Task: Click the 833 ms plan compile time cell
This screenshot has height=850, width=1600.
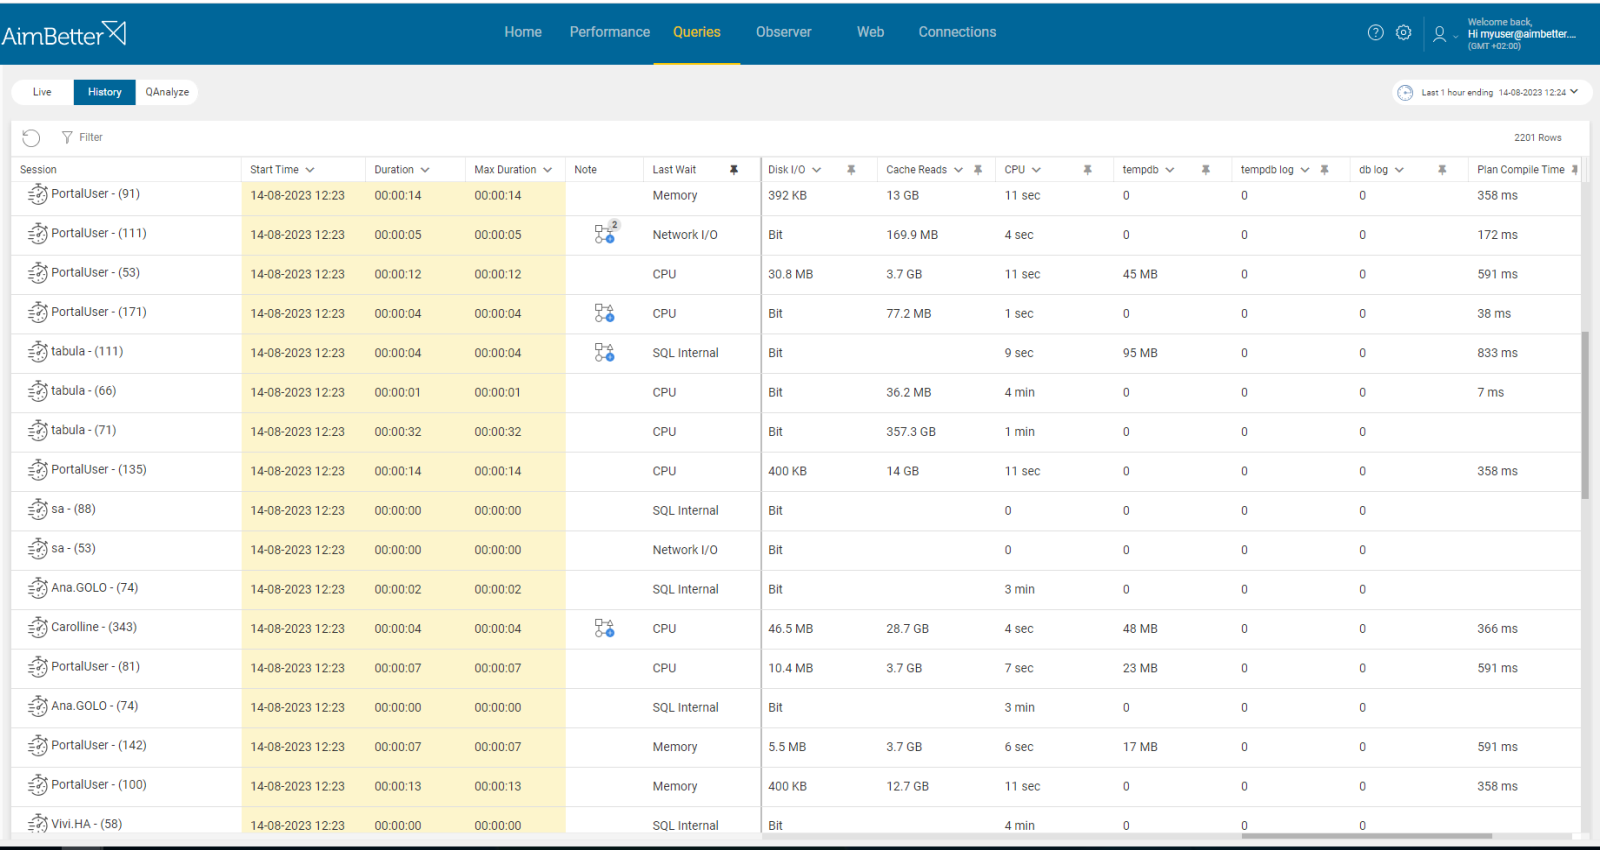Action: [x=1497, y=353]
